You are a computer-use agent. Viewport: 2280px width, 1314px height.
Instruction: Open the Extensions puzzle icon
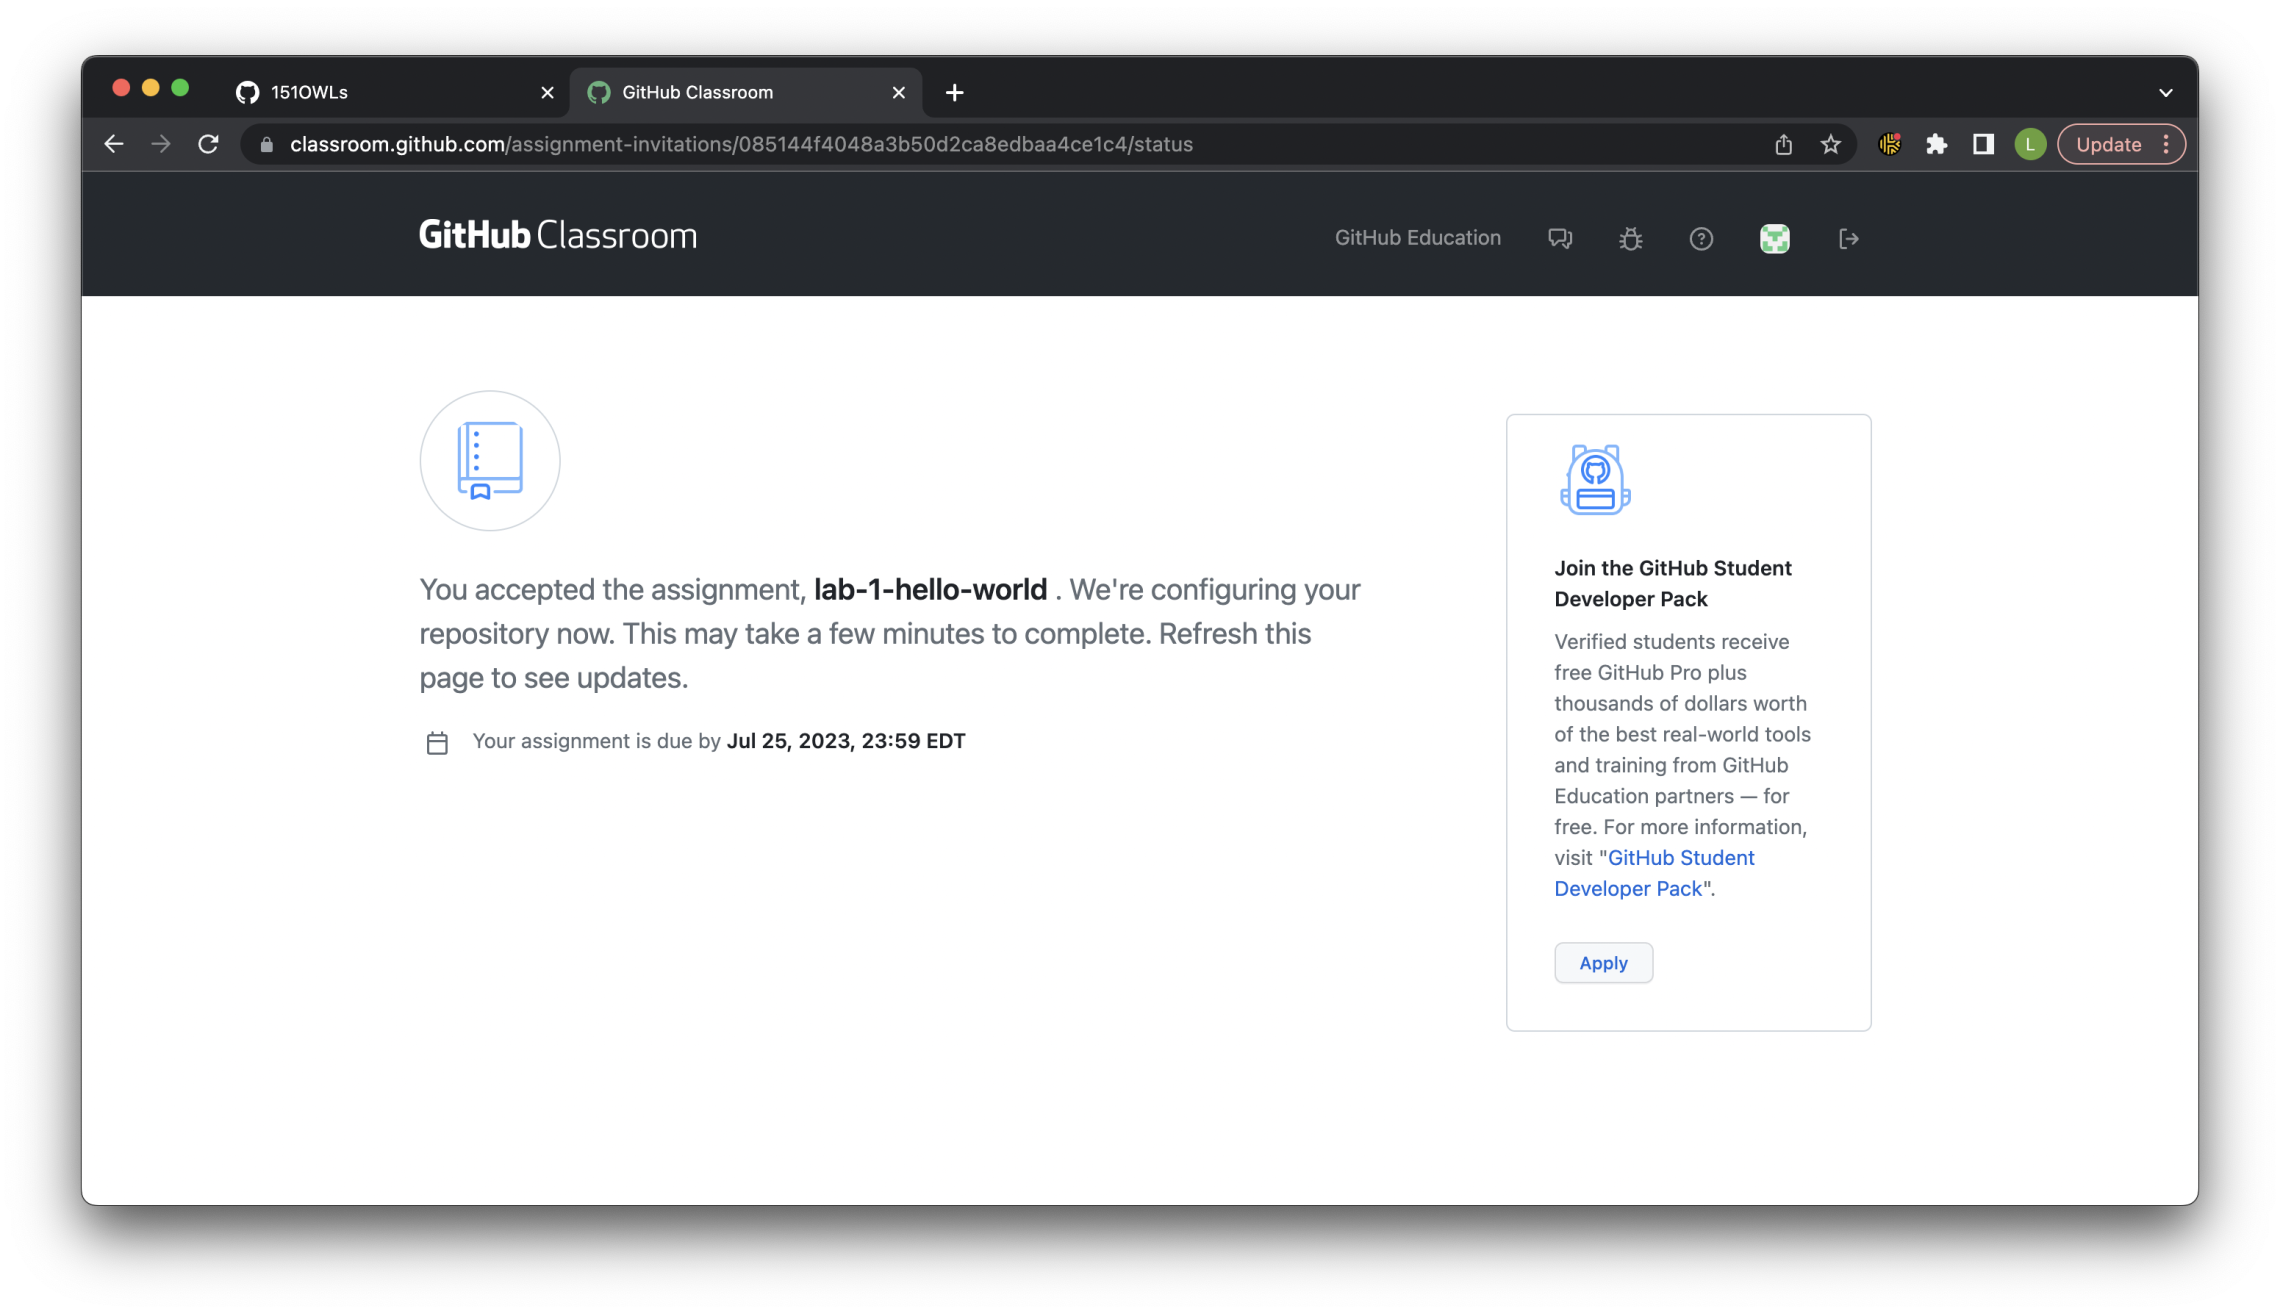point(1936,144)
